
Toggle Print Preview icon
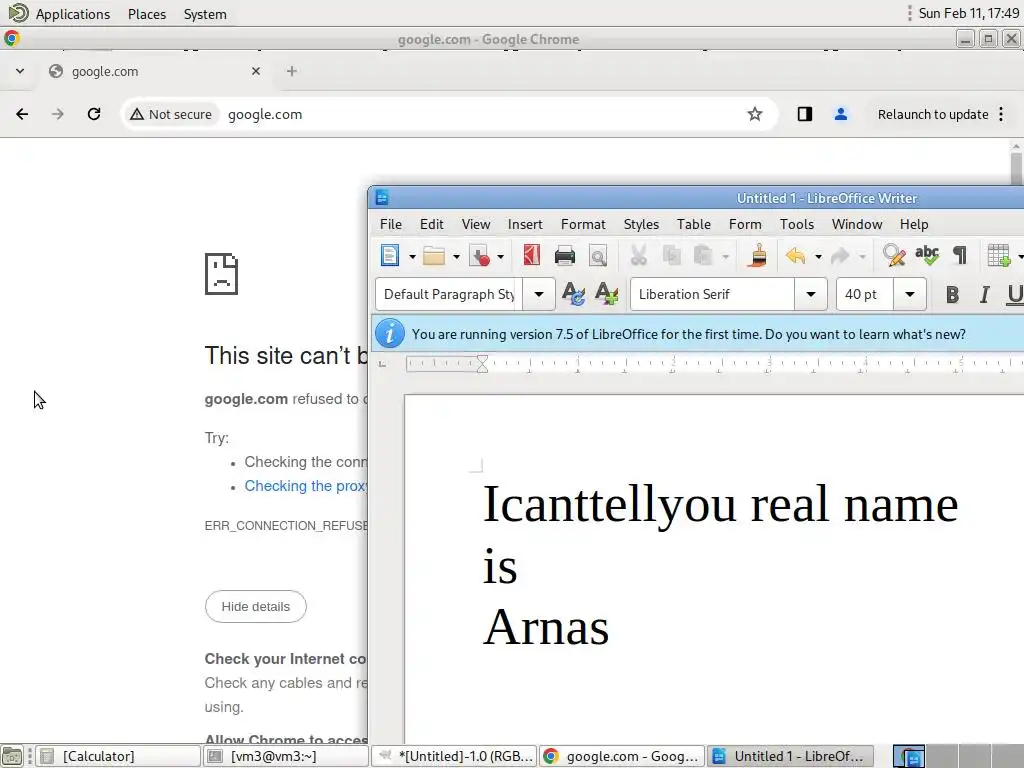(x=598, y=255)
